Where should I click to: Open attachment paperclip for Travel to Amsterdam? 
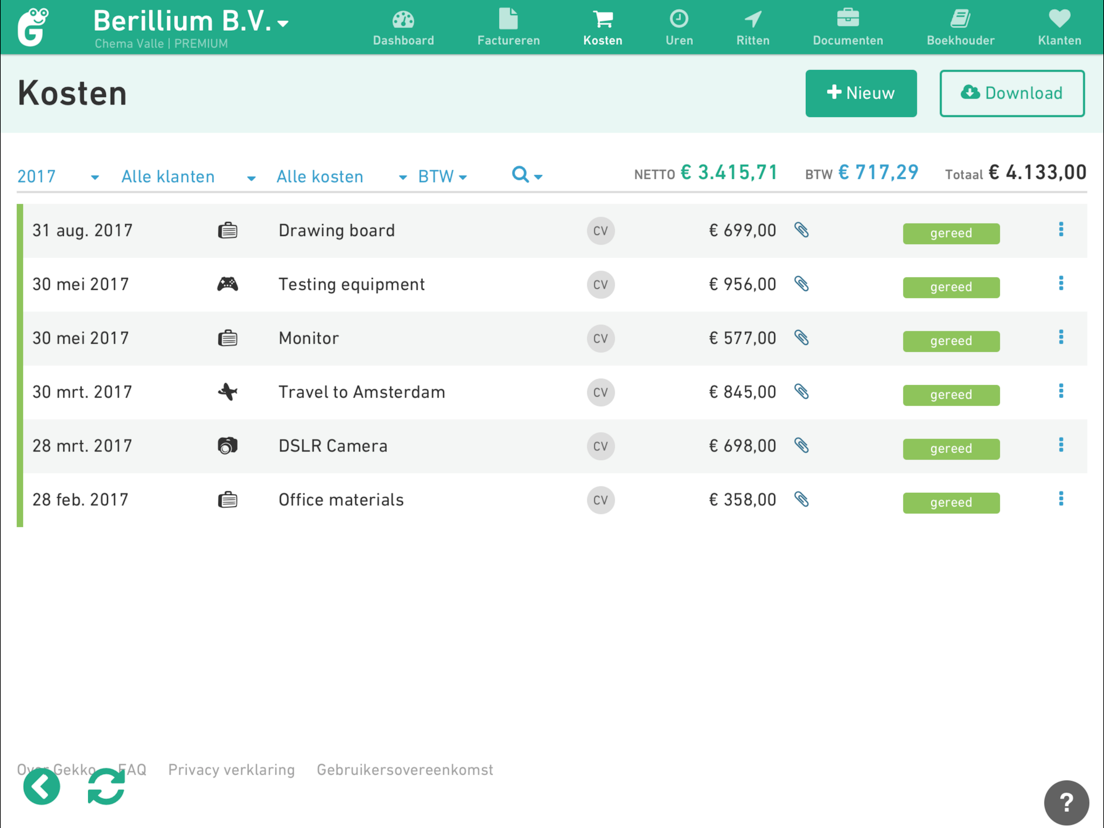coord(801,391)
